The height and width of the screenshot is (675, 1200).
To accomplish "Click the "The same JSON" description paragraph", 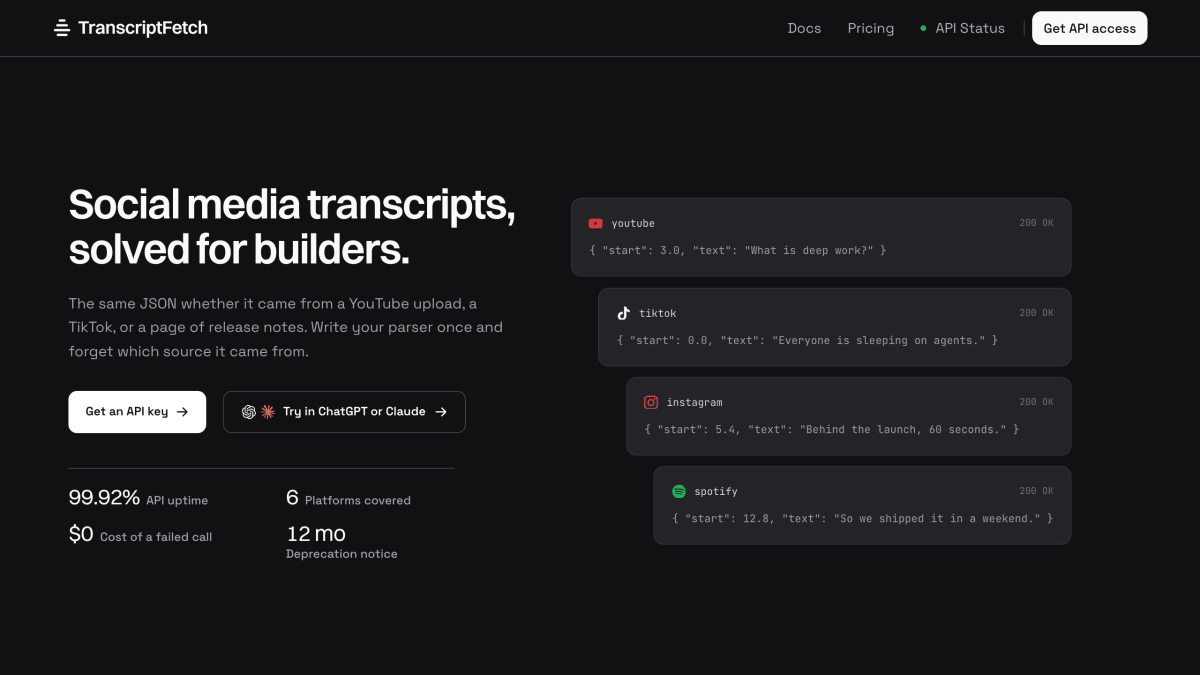I will 285,327.
